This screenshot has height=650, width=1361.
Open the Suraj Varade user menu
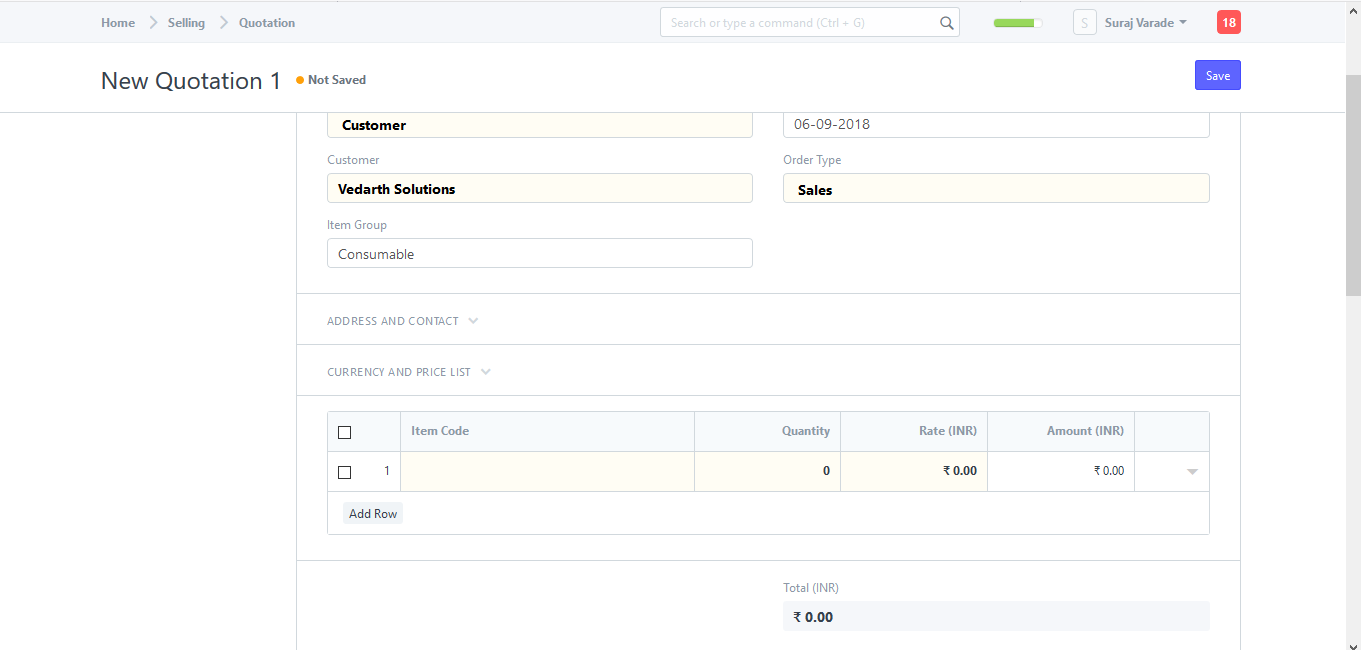(1145, 22)
